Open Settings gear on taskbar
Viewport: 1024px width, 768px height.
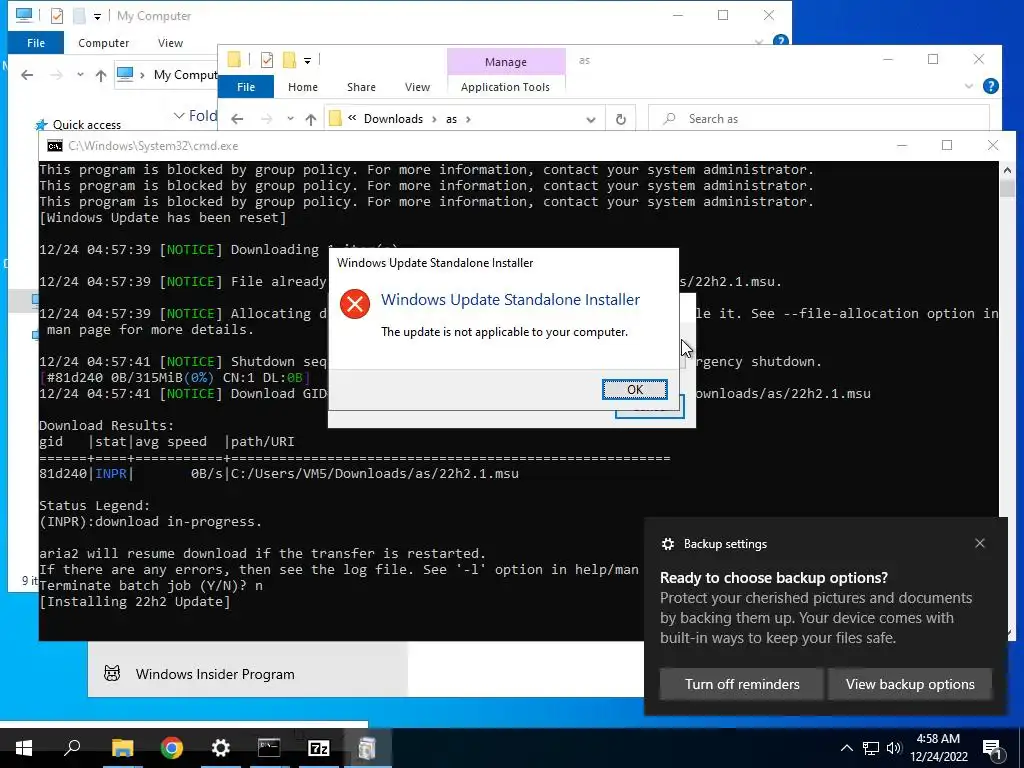(221, 748)
